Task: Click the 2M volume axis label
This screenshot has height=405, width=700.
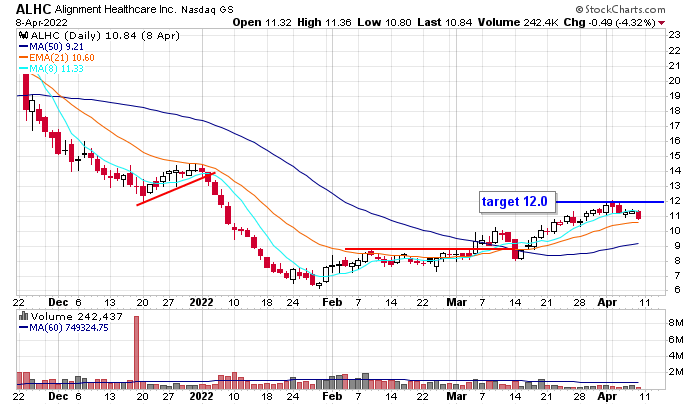Action: point(676,372)
